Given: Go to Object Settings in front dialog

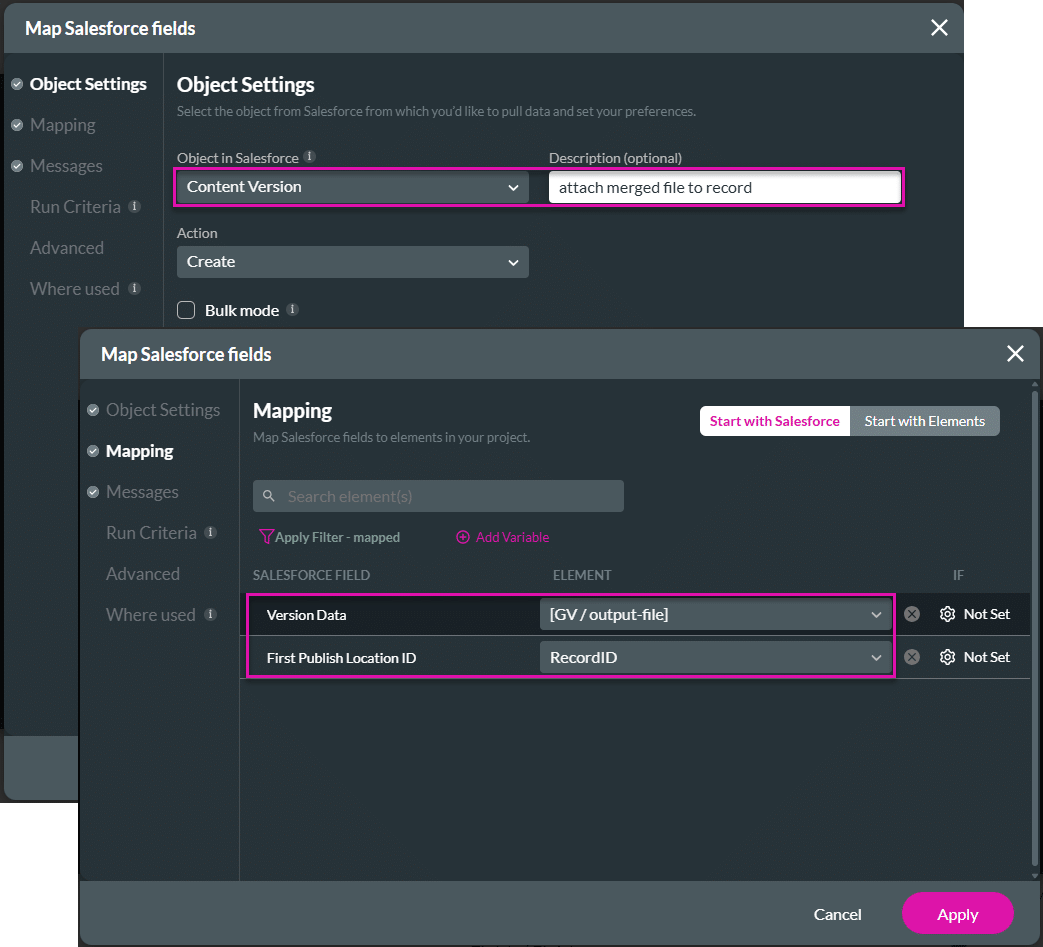Looking at the screenshot, I should click(163, 410).
